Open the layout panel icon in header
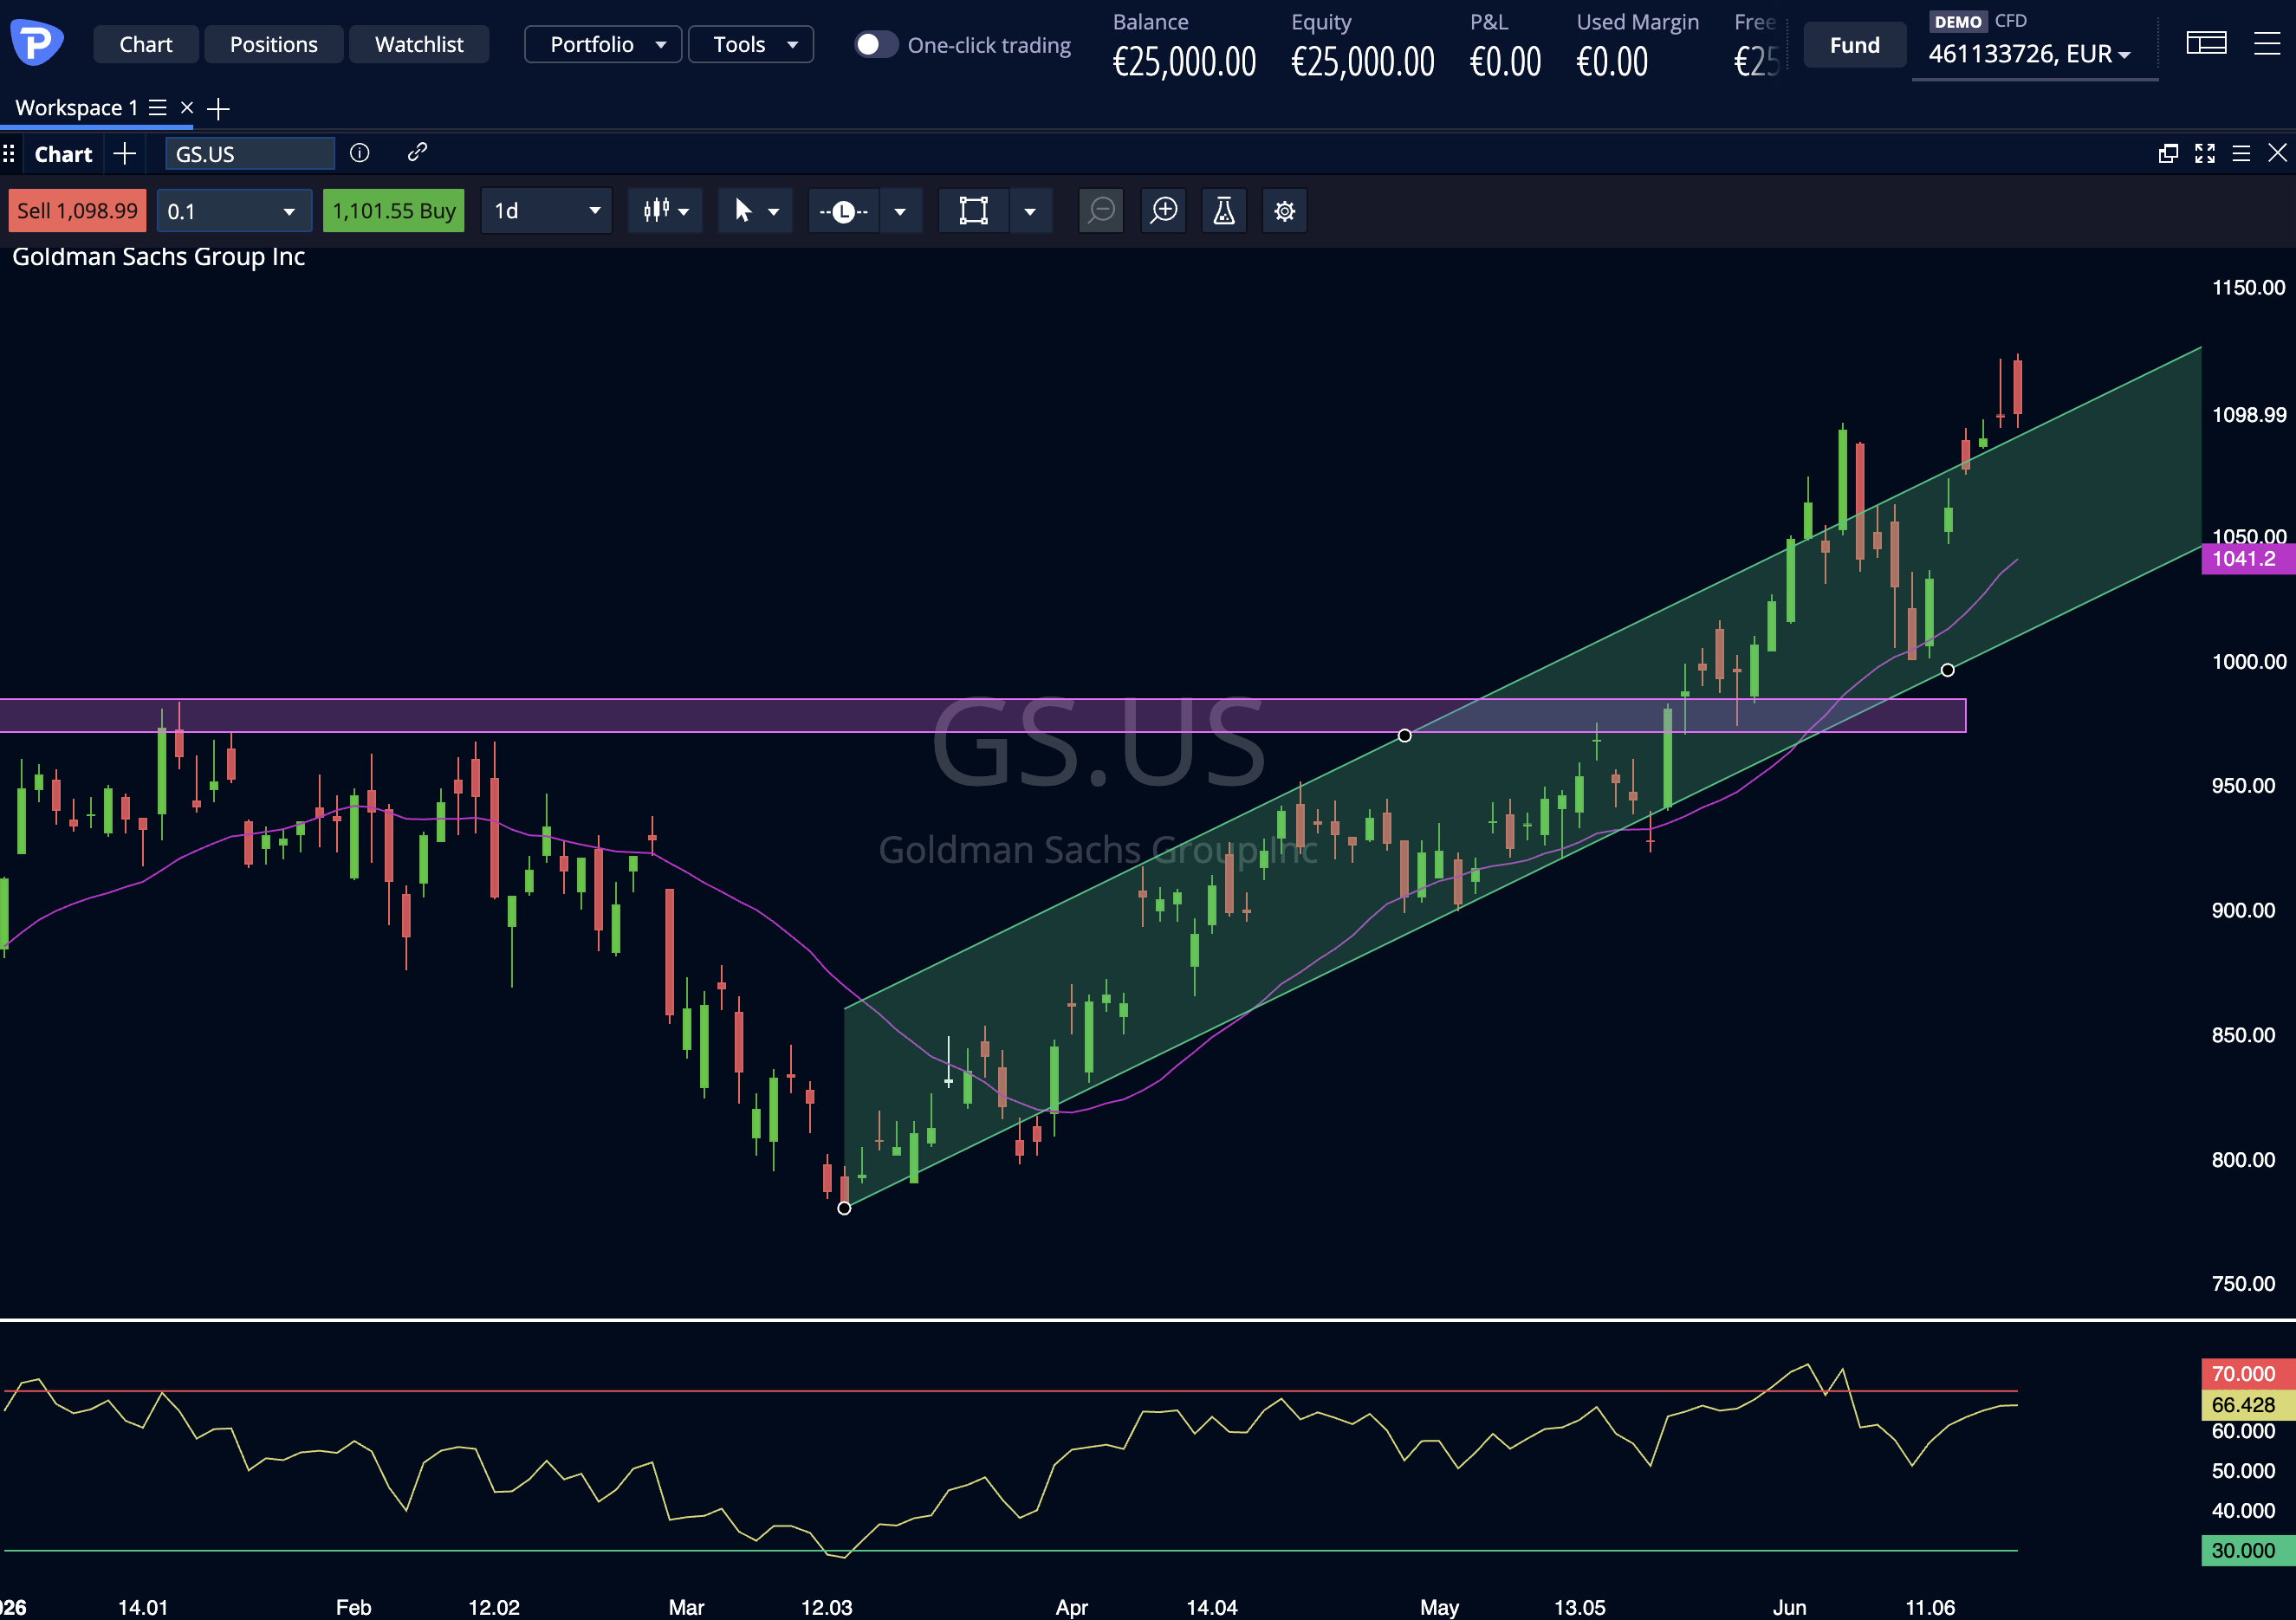Image resolution: width=2296 pixels, height=1620 pixels. (x=2206, y=43)
